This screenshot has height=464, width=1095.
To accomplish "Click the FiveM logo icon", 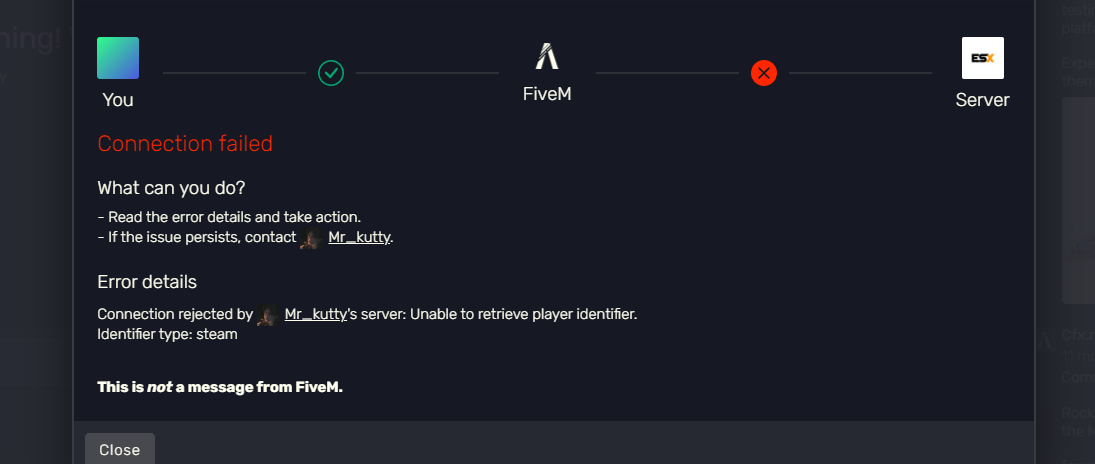I will (x=546, y=57).
